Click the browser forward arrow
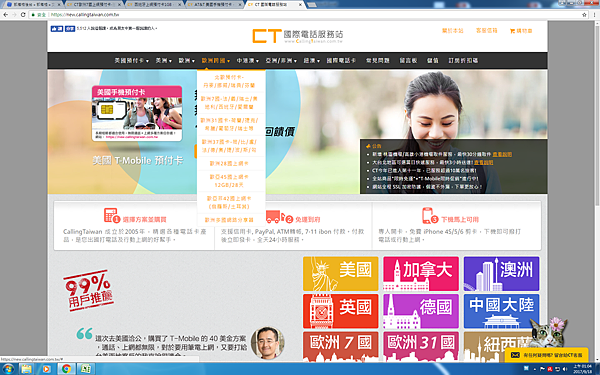 14,15
